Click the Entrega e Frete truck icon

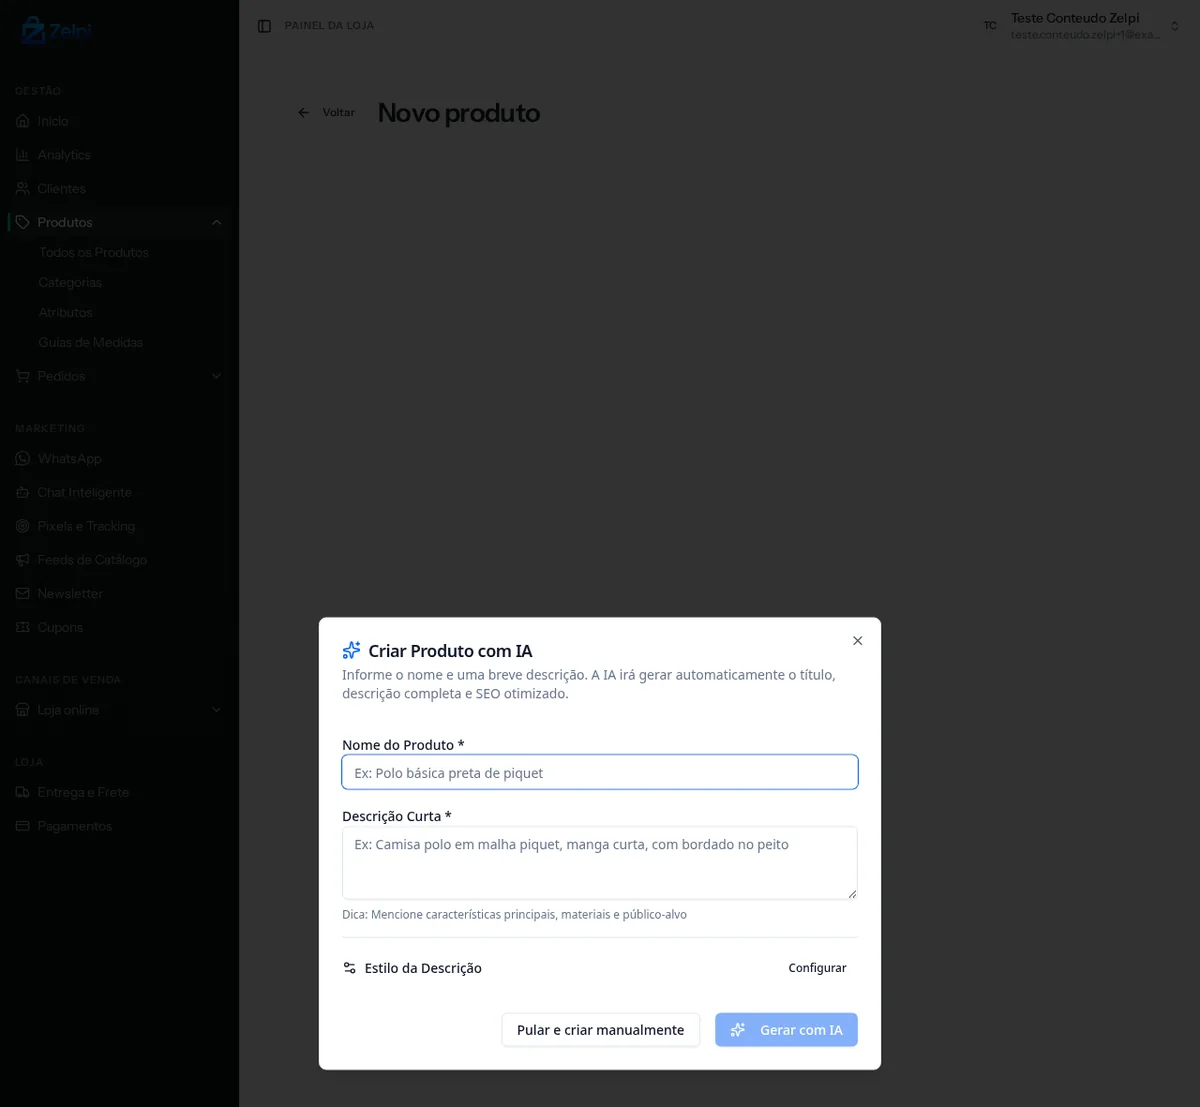tap(23, 792)
